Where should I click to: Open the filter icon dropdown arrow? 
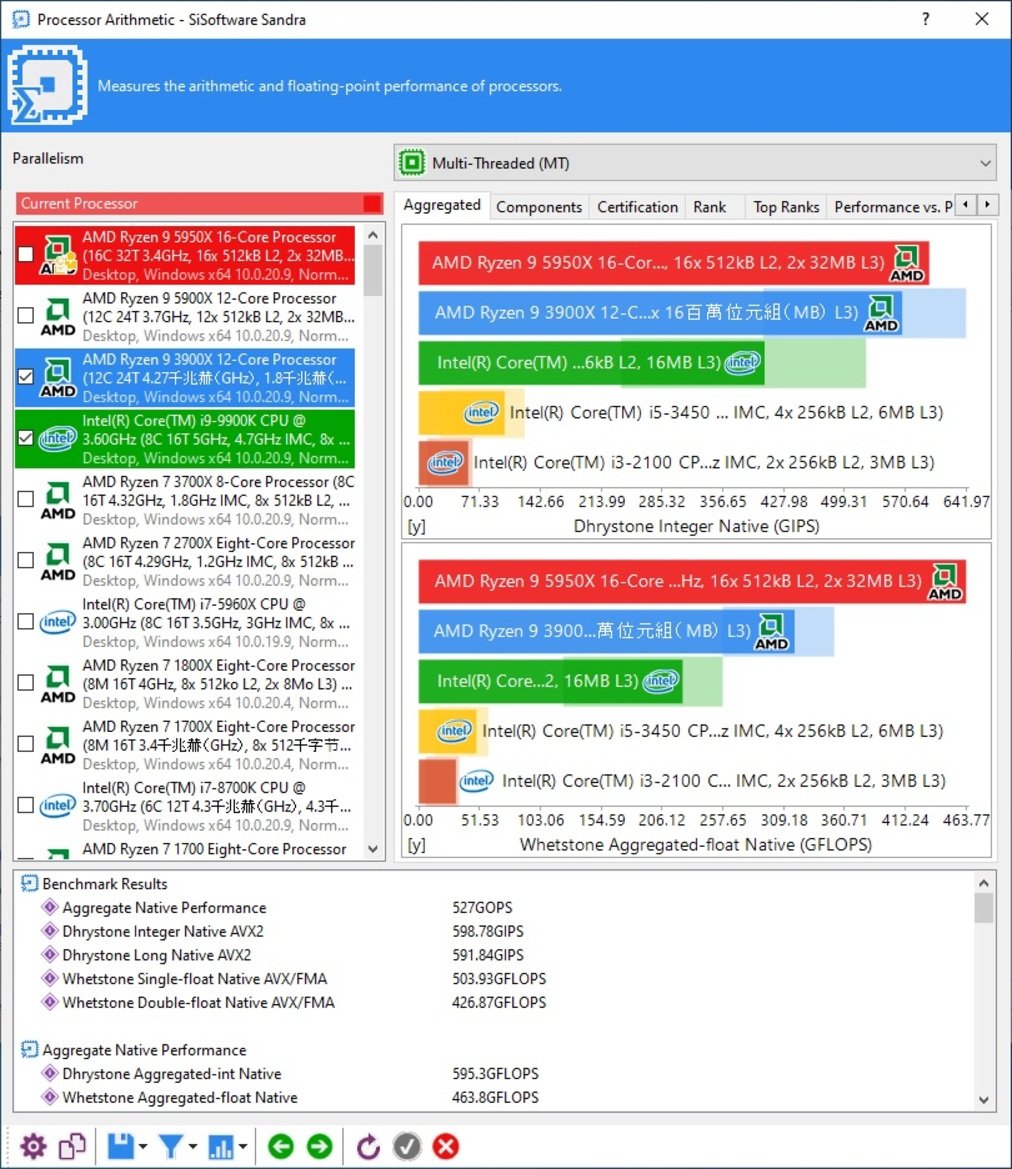[192, 1147]
